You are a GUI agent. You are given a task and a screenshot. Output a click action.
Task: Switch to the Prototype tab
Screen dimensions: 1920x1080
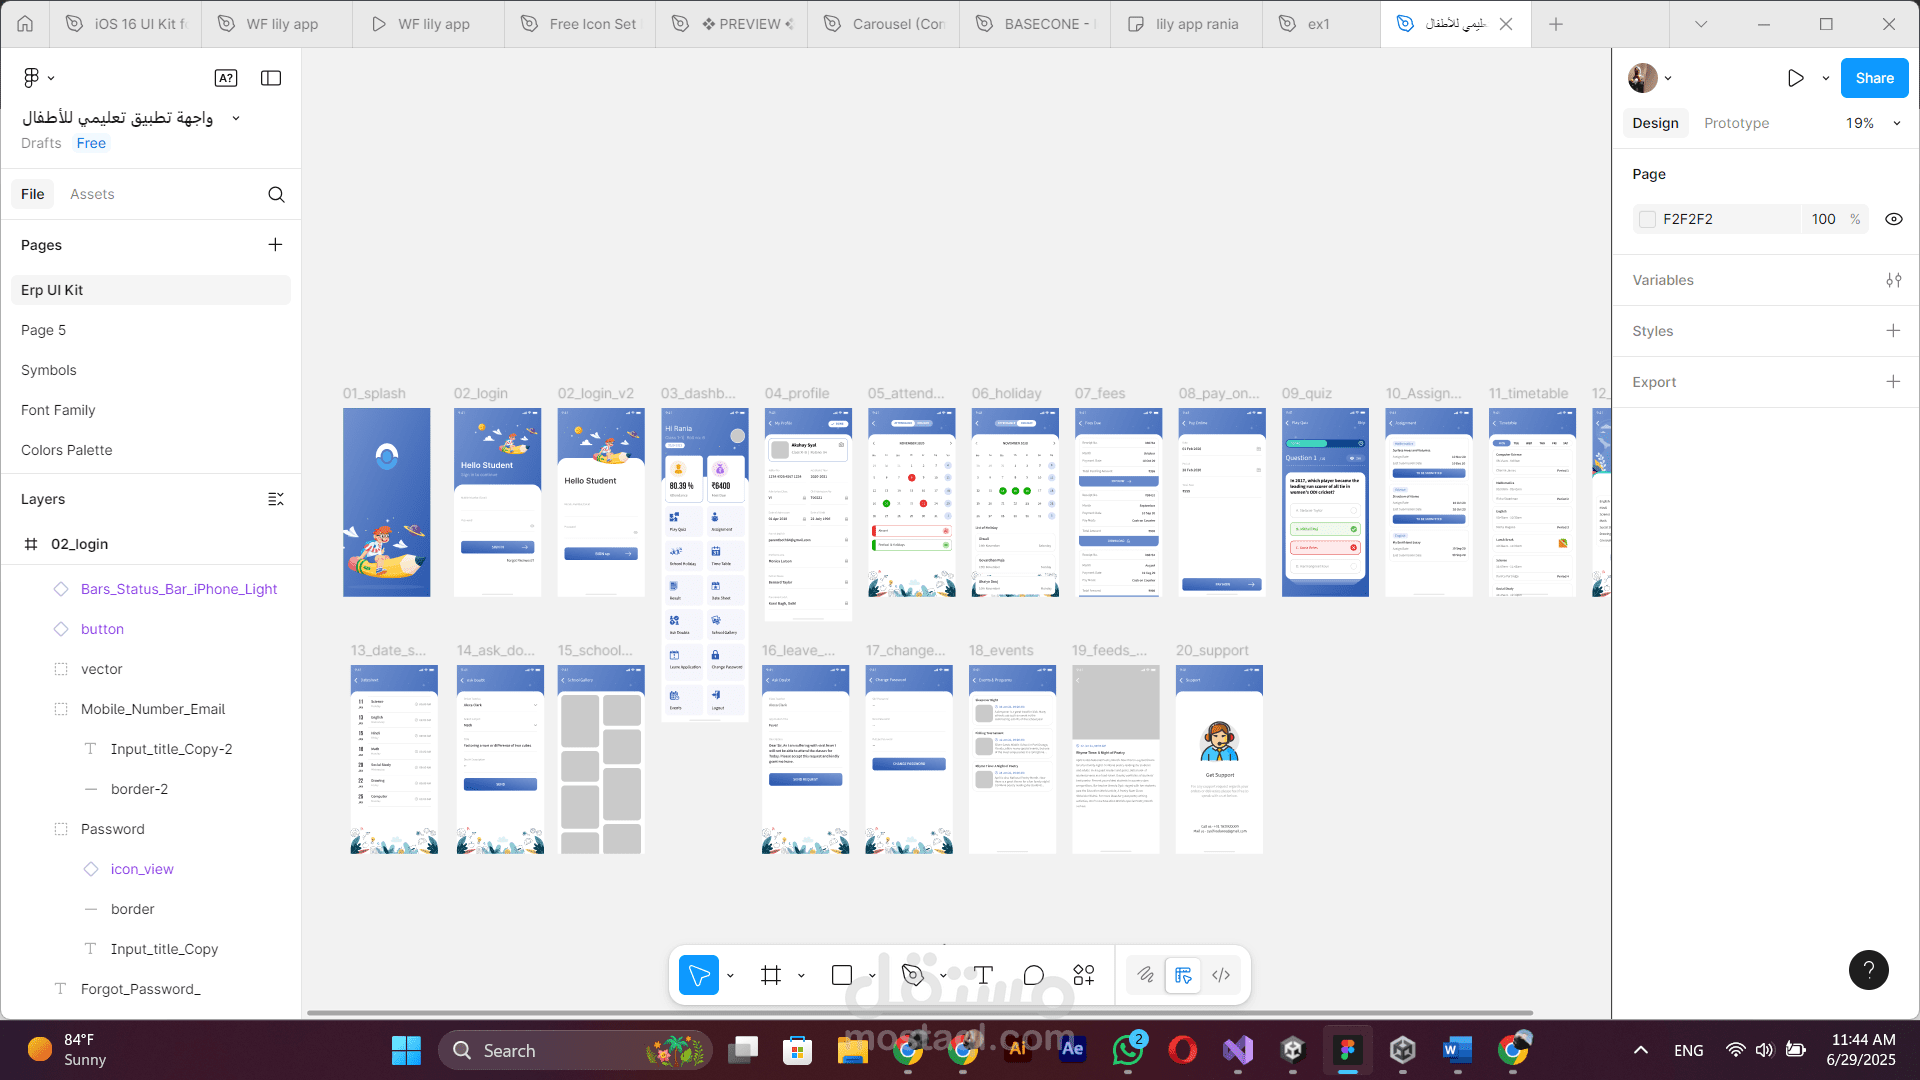click(x=1736, y=123)
